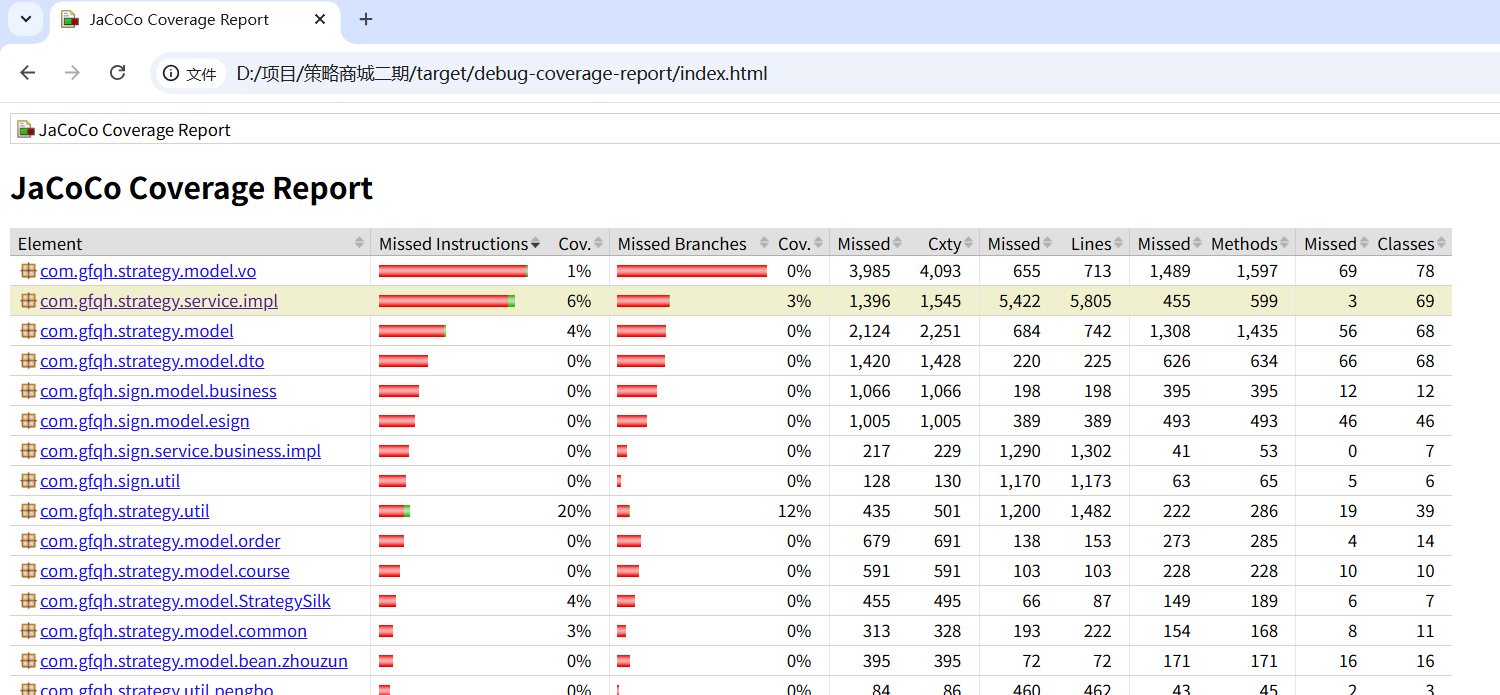Click package icon beside com.gfqh.strategy.model.vo
This screenshot has height=695, width=1500.
(x=28, y=270)
